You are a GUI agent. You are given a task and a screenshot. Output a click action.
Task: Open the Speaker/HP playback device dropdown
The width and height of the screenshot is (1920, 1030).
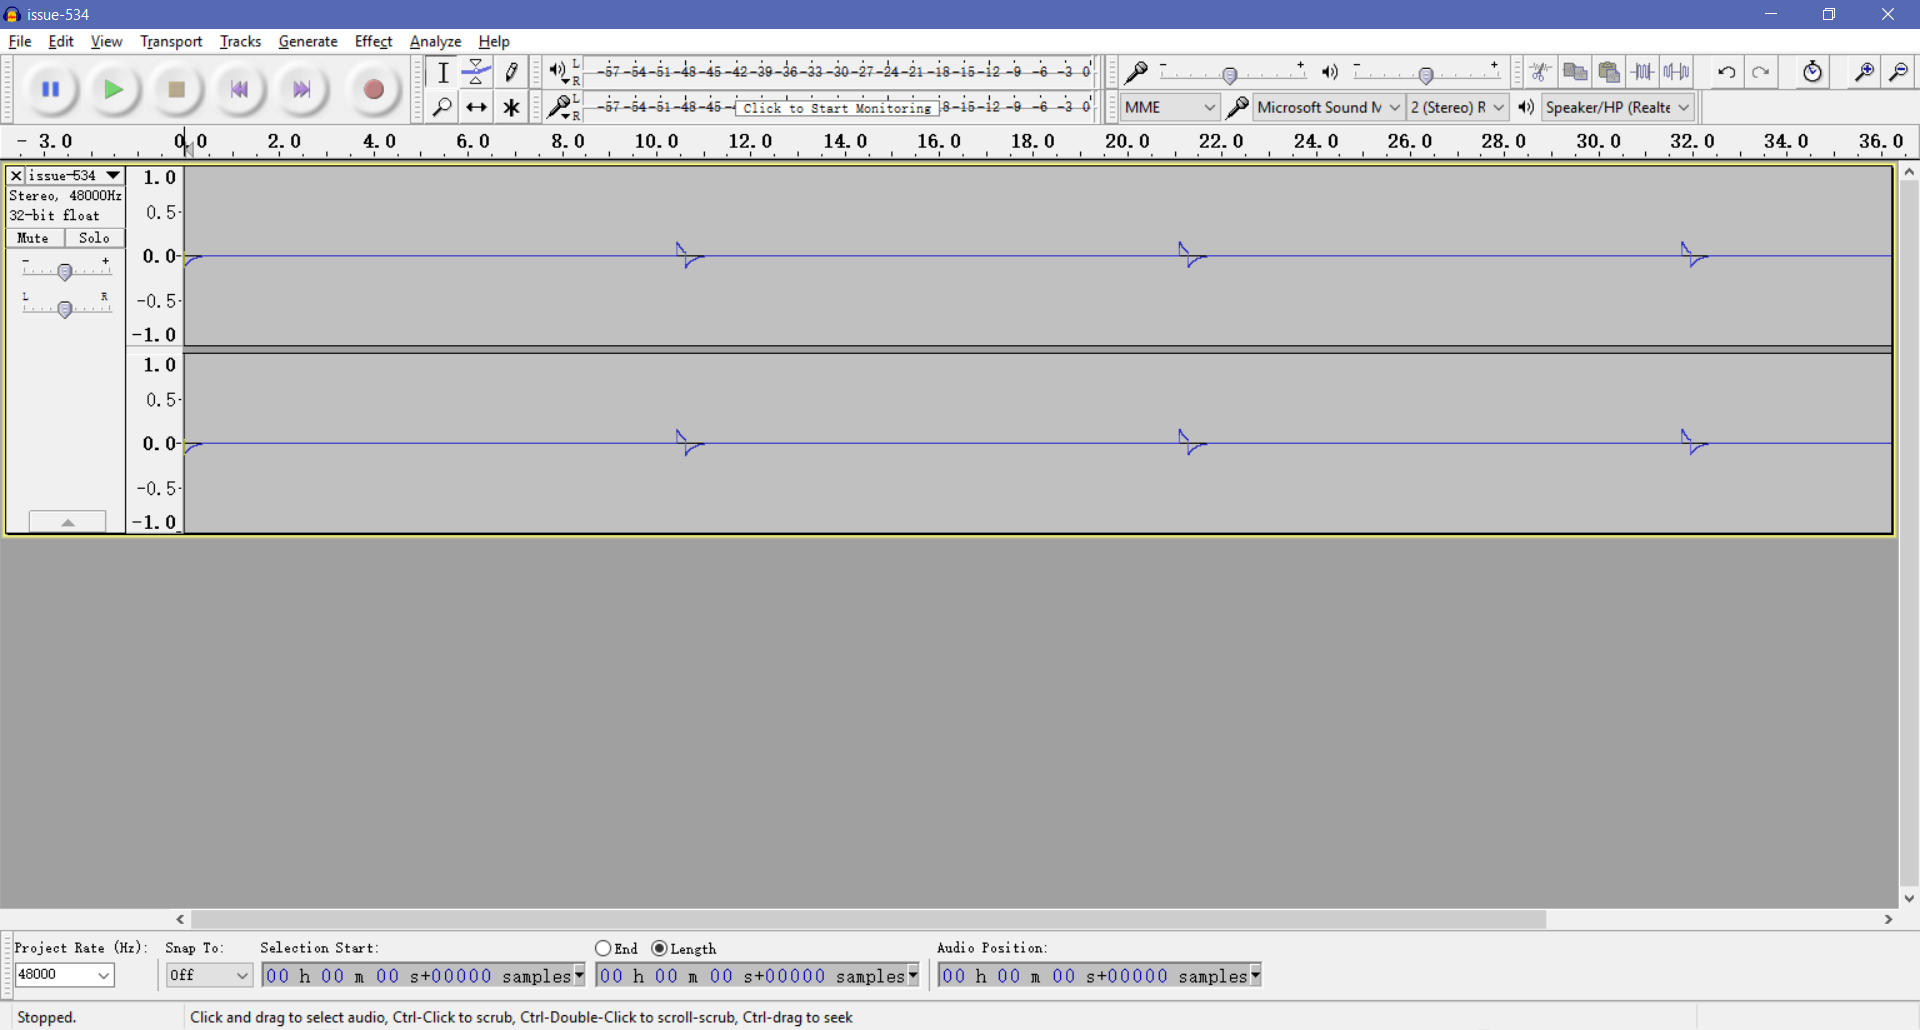[1617, 107]
